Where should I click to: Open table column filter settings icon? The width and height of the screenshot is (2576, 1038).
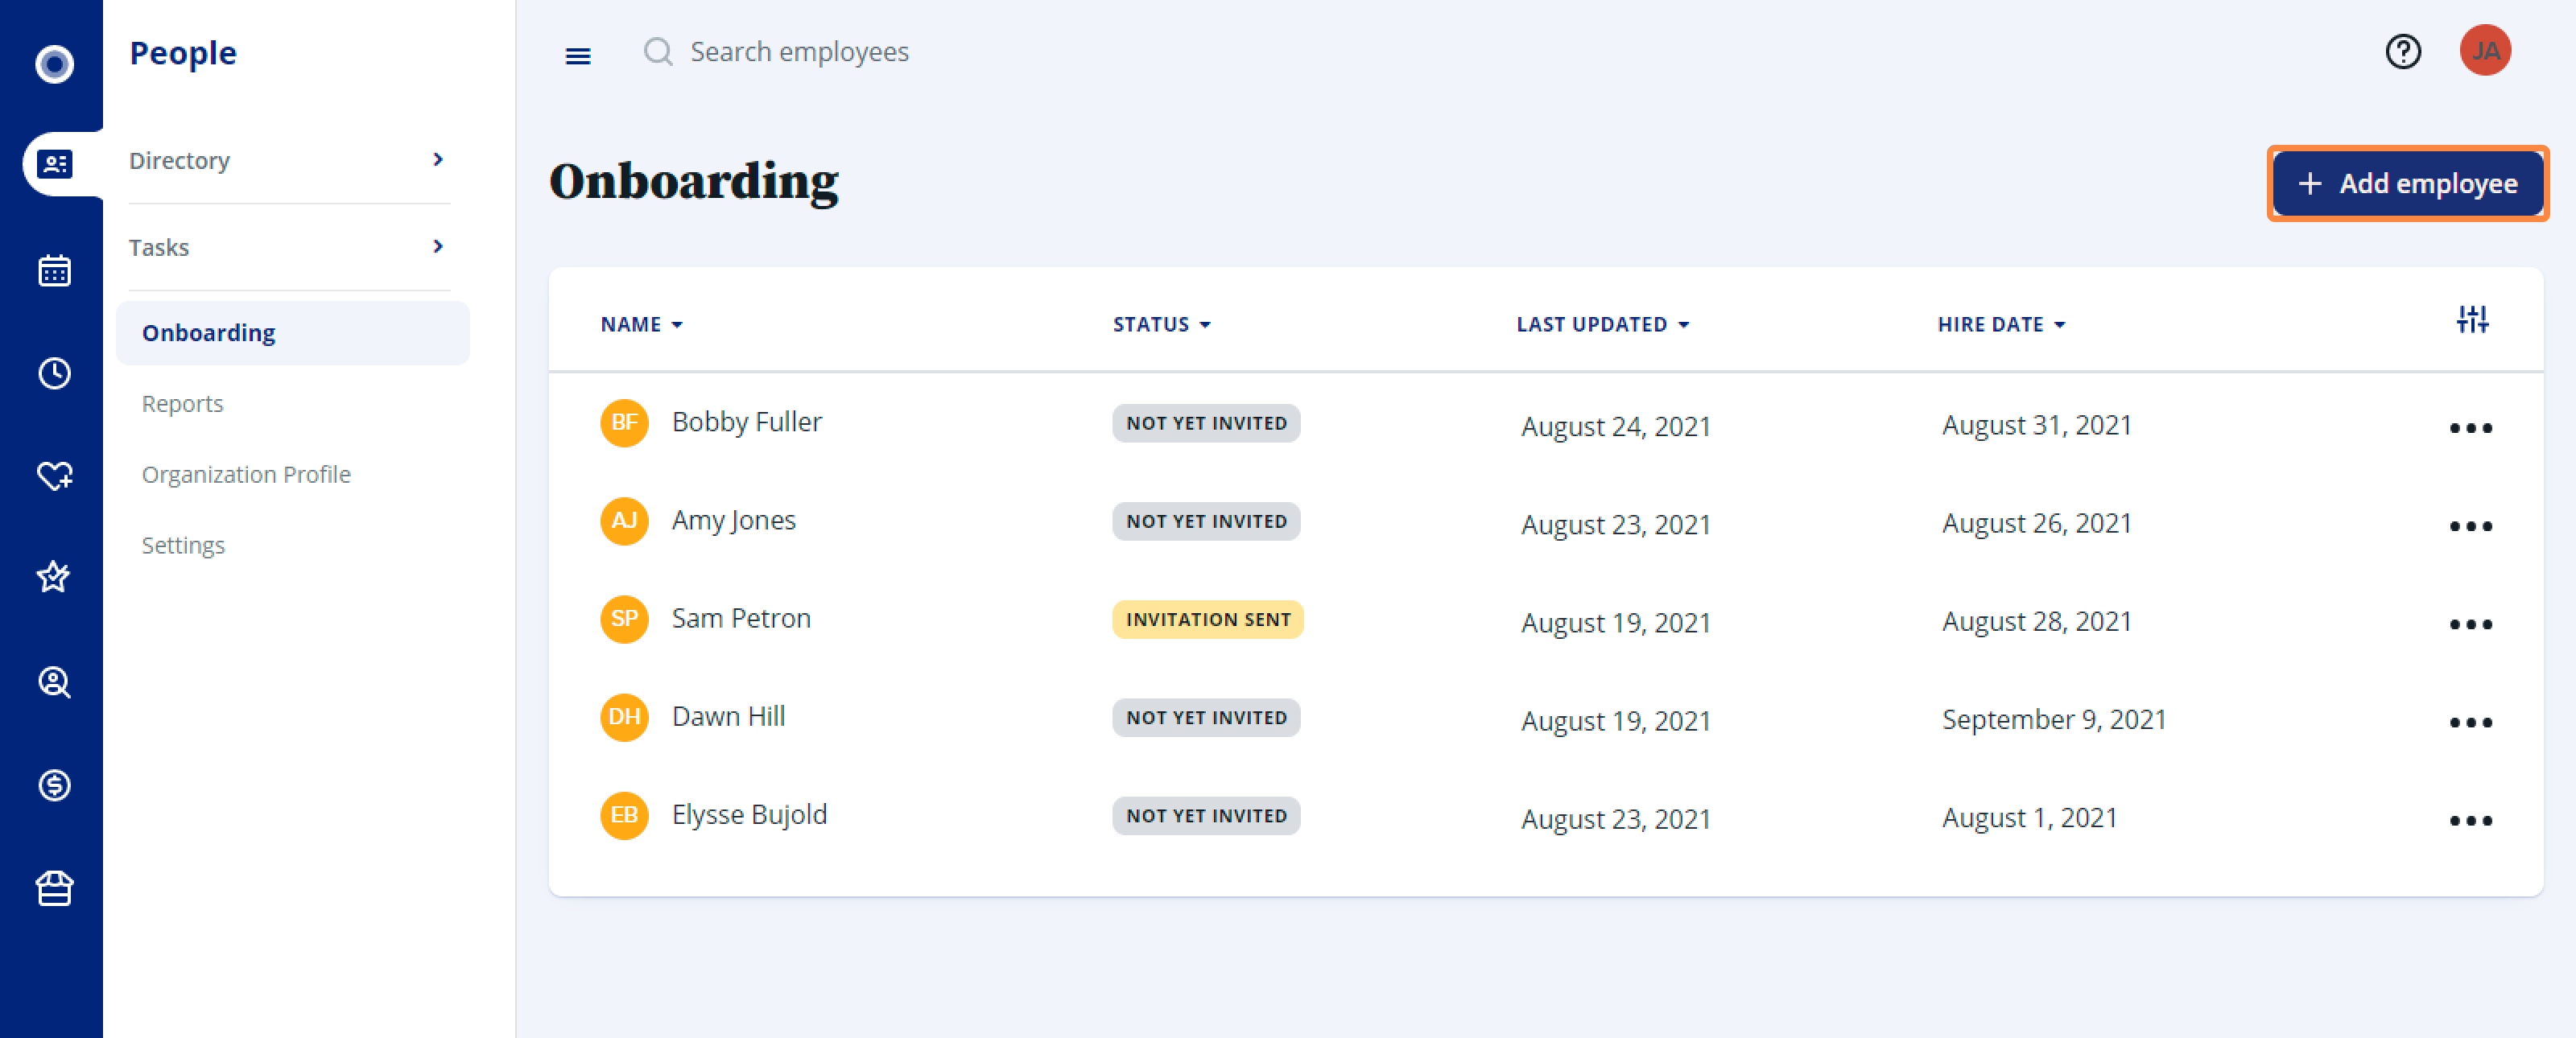click(2472, 320)
